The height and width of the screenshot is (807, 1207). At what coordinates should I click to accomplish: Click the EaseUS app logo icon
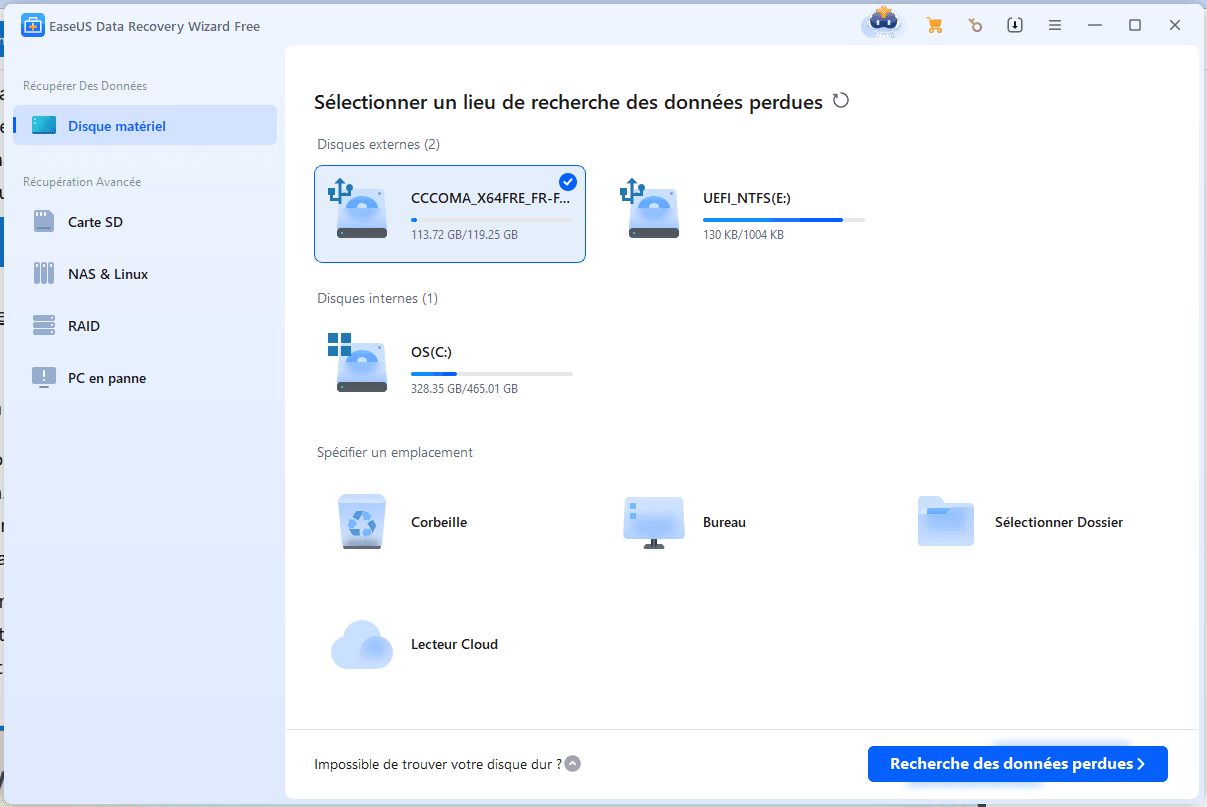pos(32,26)
